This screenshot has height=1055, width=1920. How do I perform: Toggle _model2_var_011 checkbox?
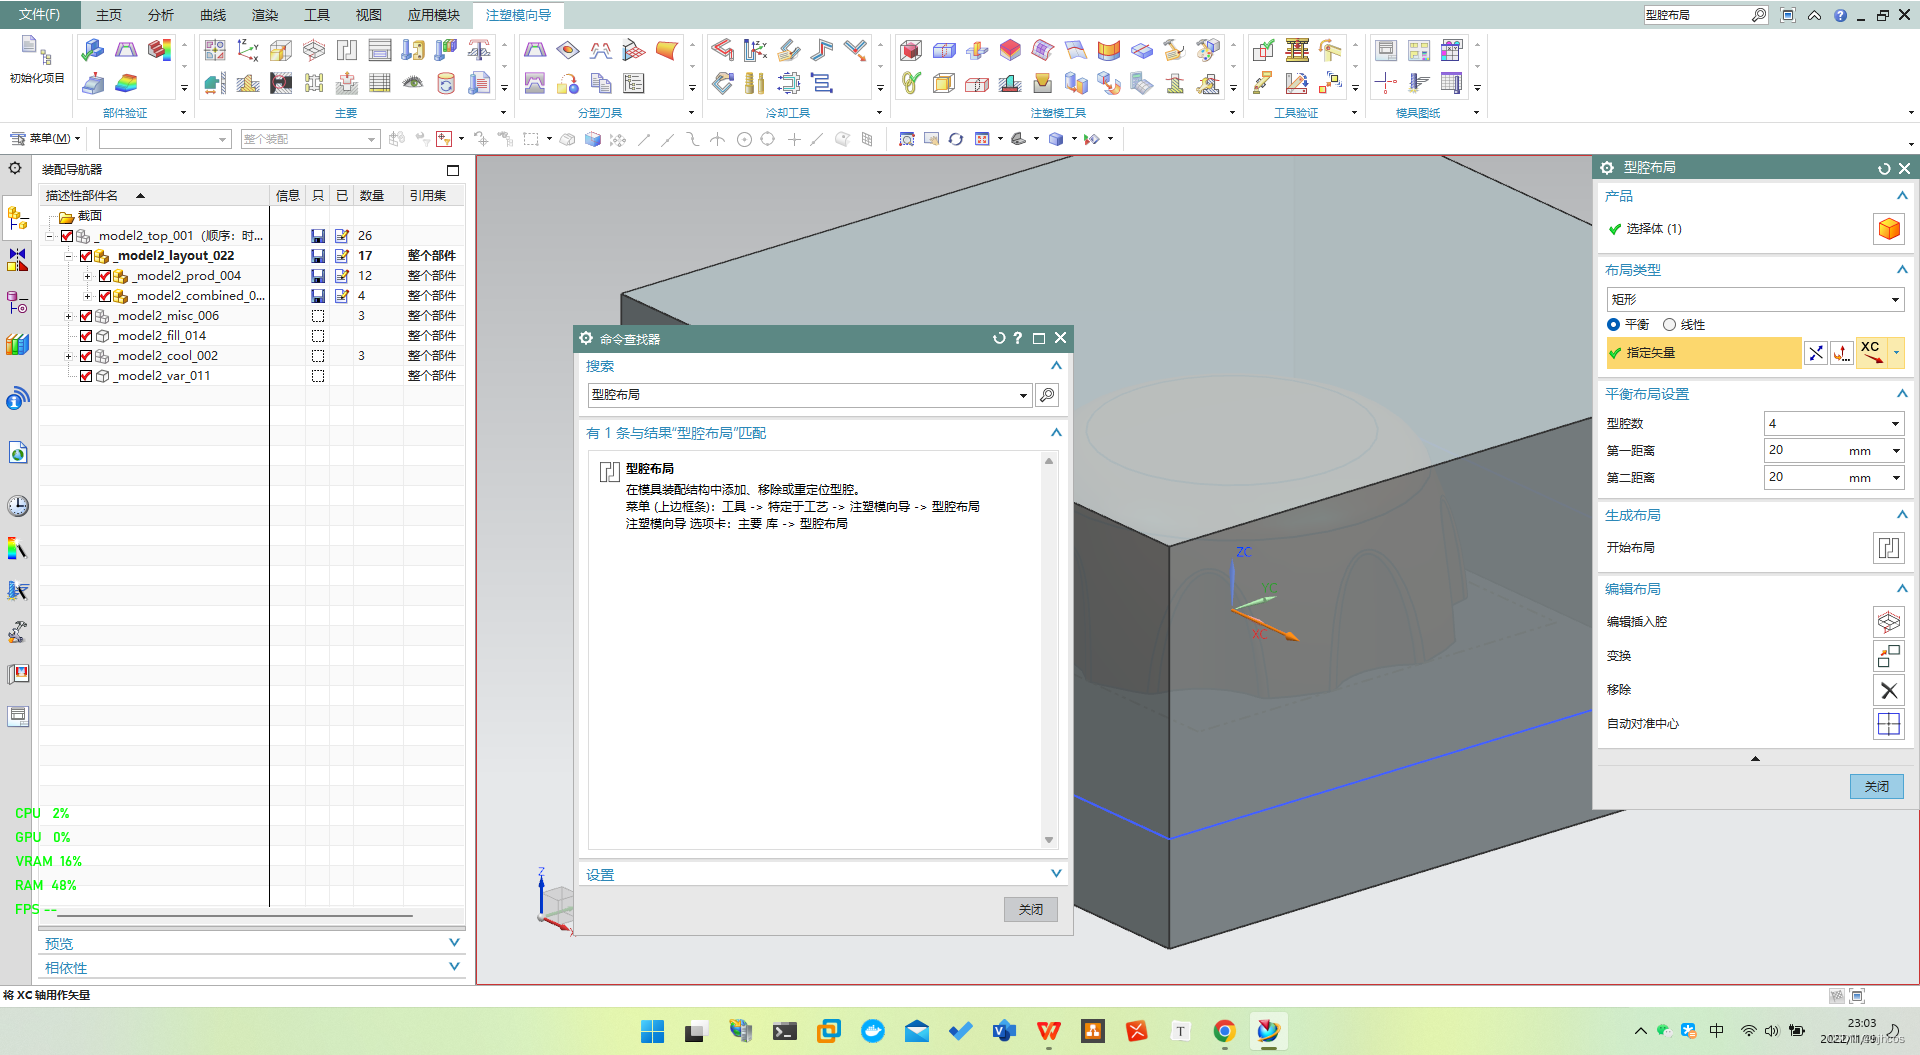[86, 376]
